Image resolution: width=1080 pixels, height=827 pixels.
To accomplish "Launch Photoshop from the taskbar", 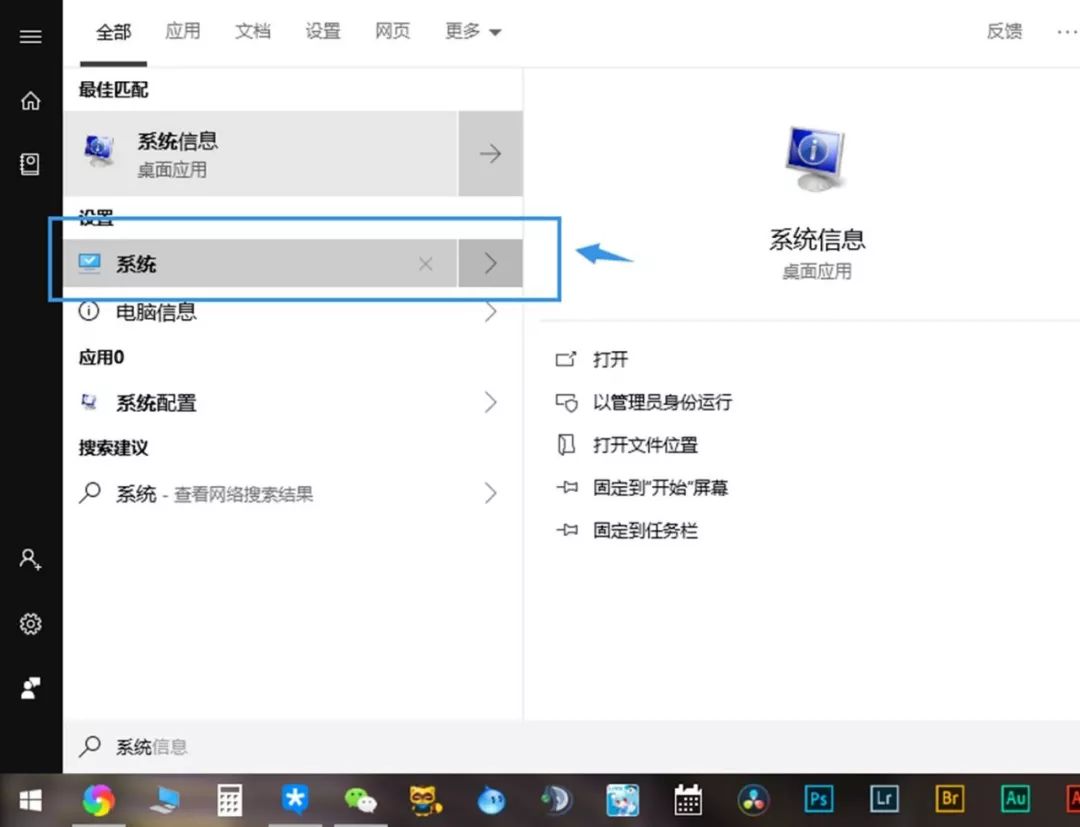I will pos(818,799).
